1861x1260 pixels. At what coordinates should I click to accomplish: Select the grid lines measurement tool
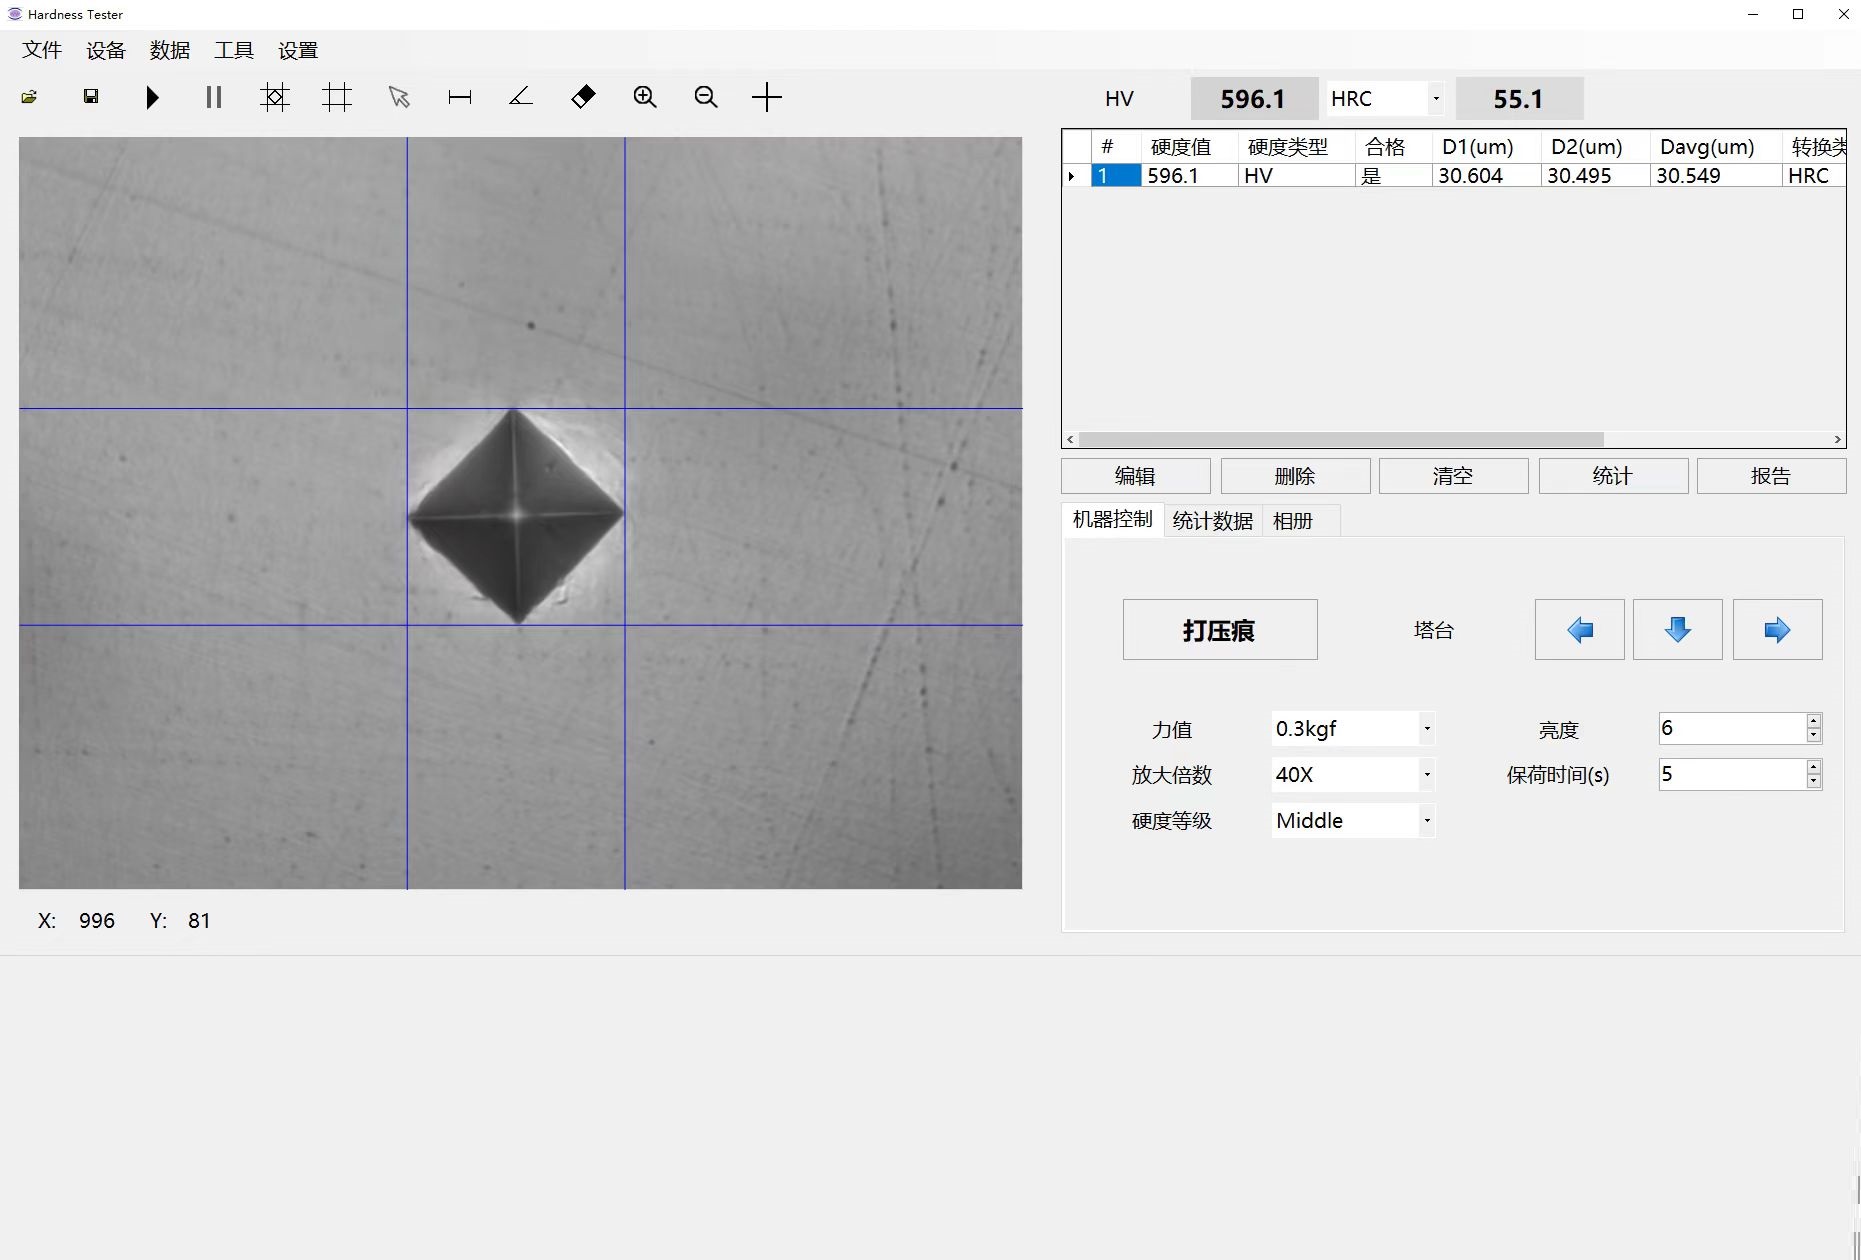[337, 97]
